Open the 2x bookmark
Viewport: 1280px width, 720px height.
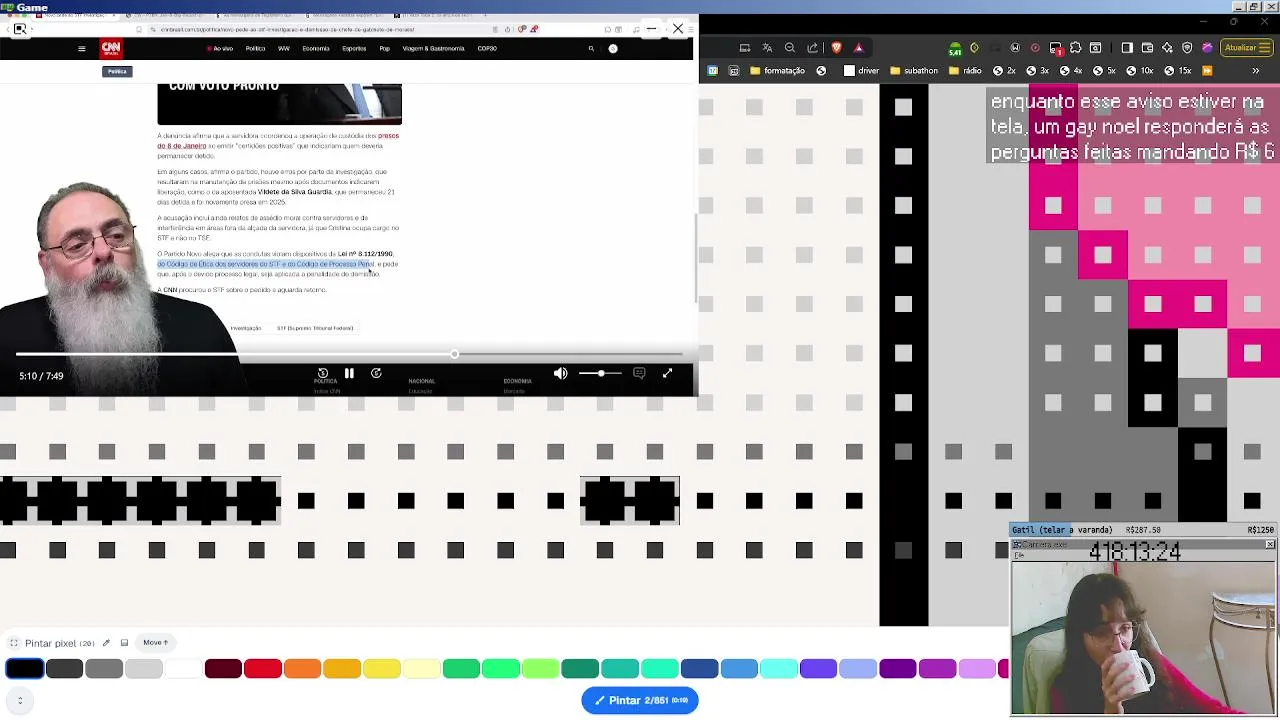1004,71
